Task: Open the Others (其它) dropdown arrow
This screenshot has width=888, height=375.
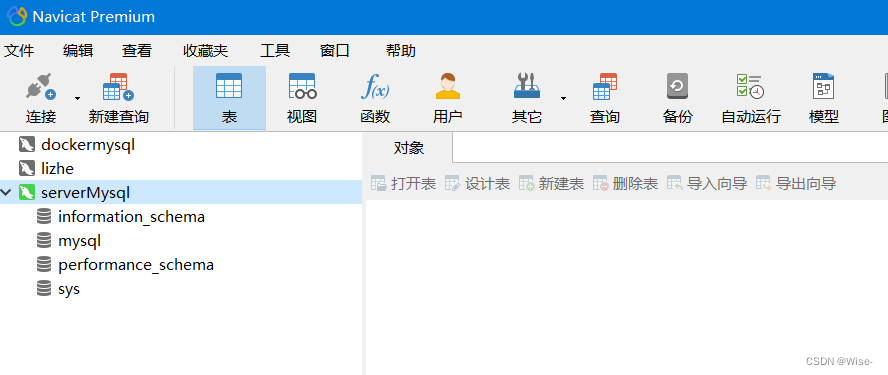Action: click(x=563, y=99)
